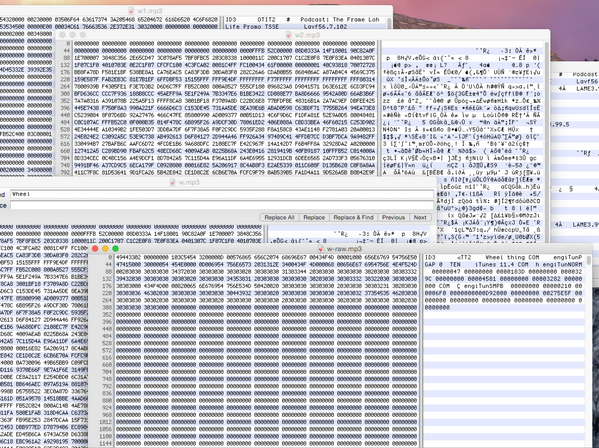Select line offset 396 in w2.mp3 gutter

point(65,108)
